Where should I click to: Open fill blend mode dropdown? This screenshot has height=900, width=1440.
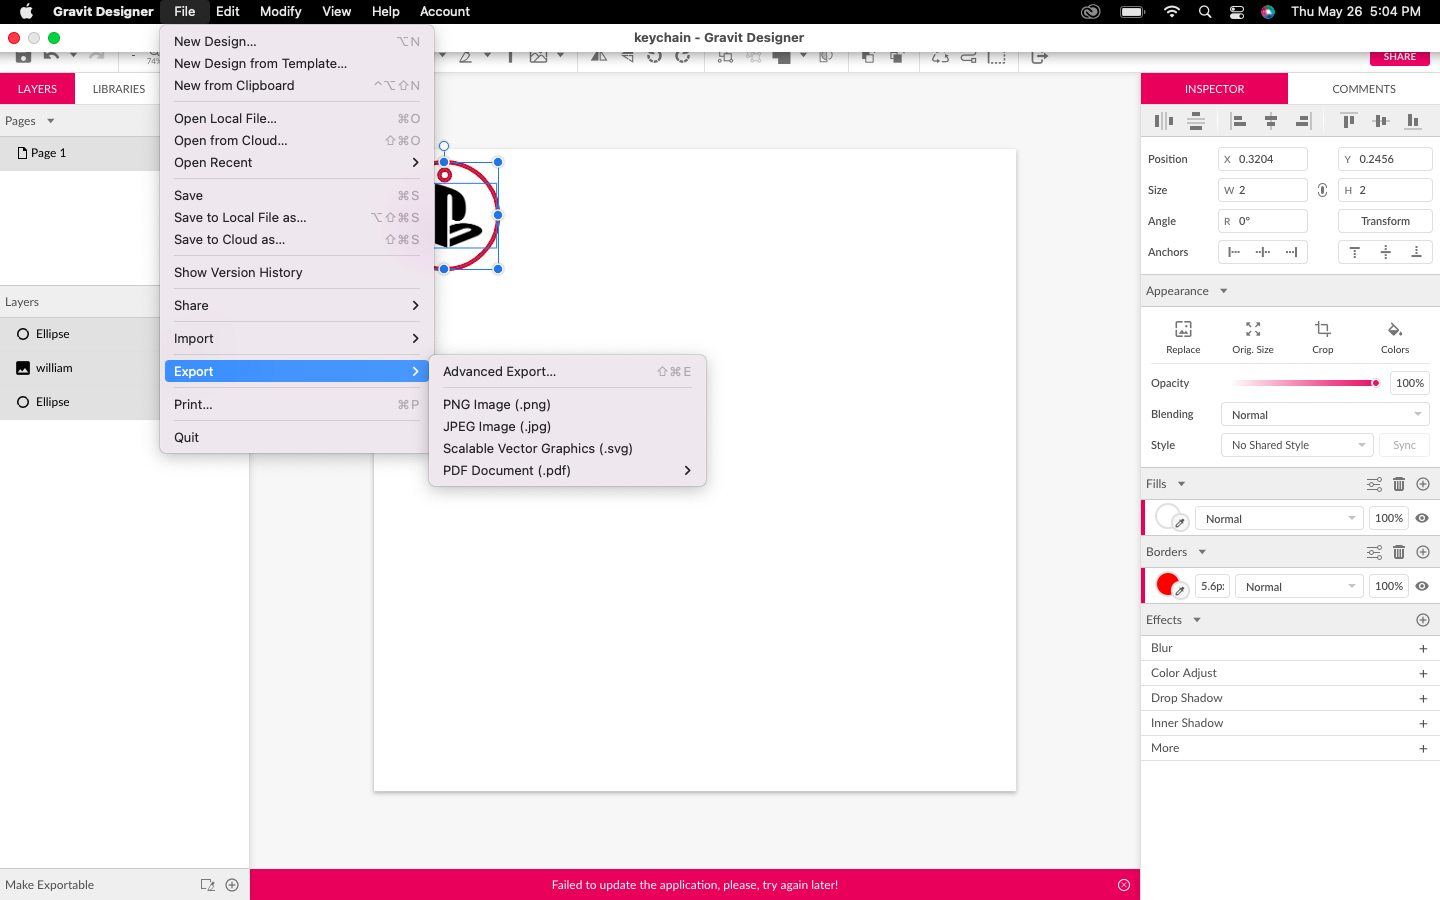point(1279,518)
